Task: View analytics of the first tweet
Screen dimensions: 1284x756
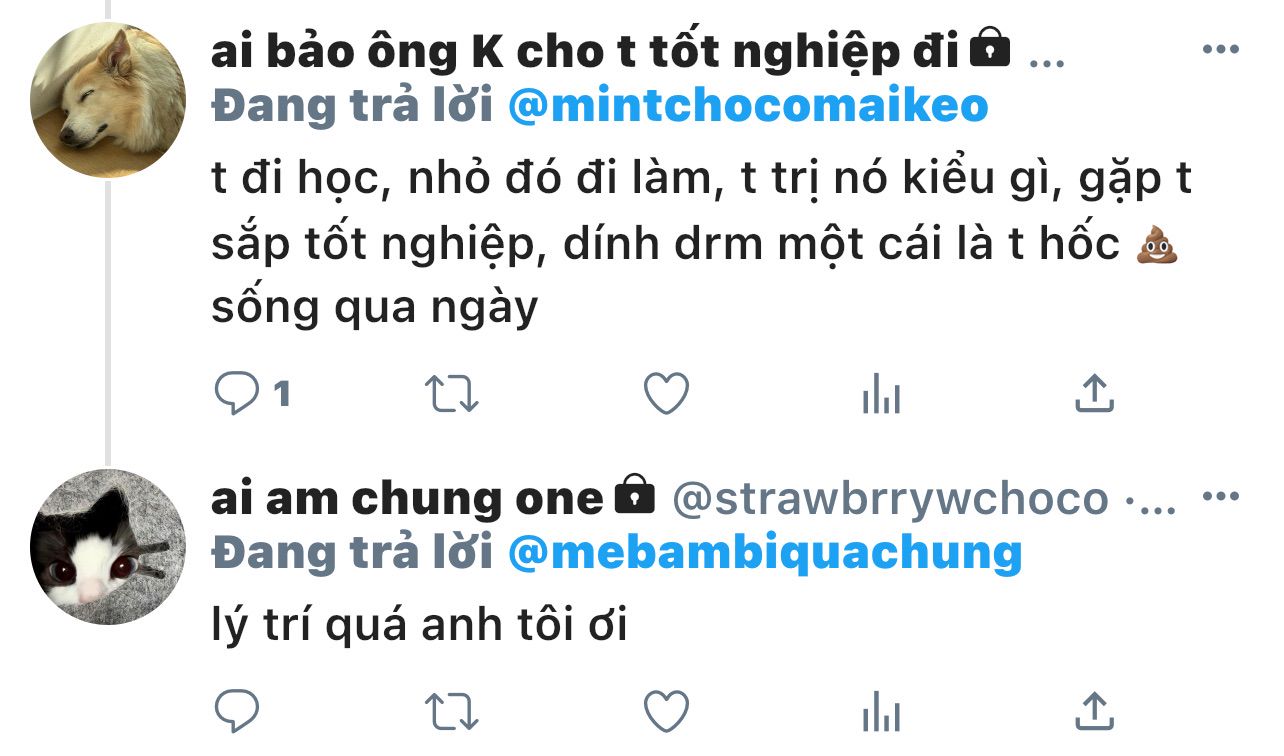Action: (881, 394)
